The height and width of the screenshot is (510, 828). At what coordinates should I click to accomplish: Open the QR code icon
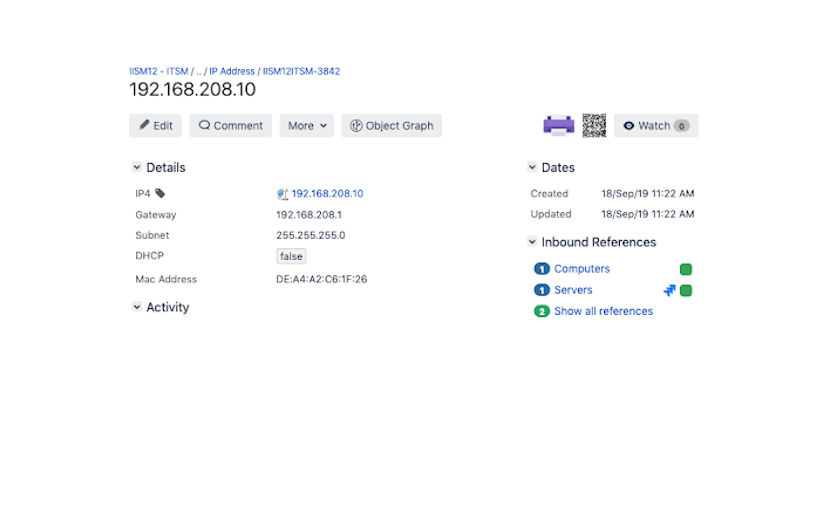tap(594, 126)
